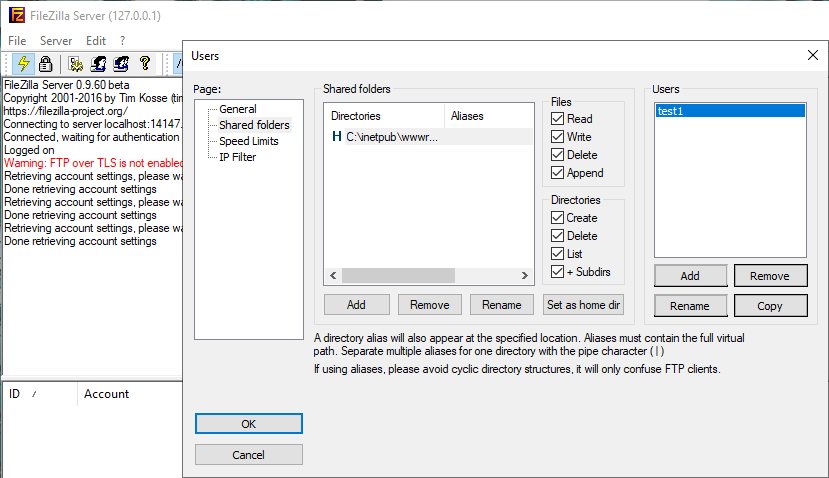Uncheck the Files Delete permission

pyautogui.click(x=557, y=154)
